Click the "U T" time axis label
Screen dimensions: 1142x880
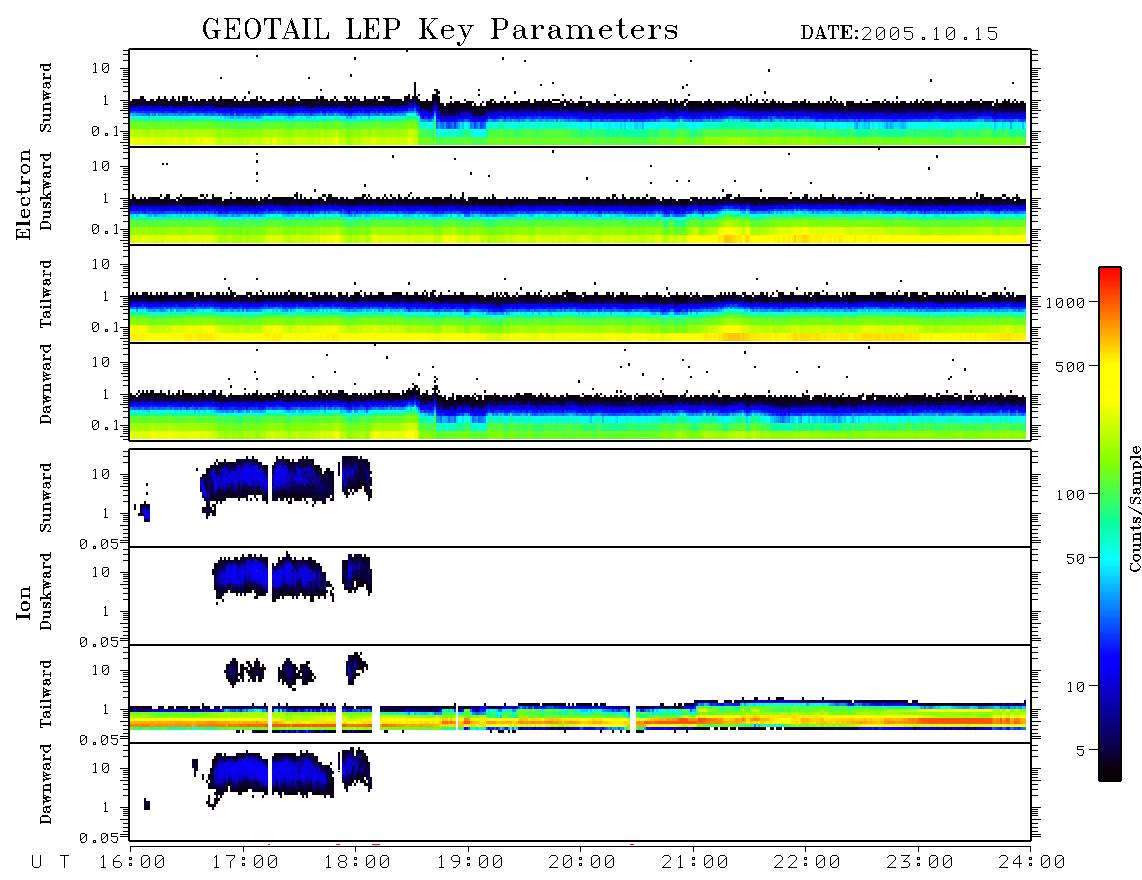click(51, 863)
